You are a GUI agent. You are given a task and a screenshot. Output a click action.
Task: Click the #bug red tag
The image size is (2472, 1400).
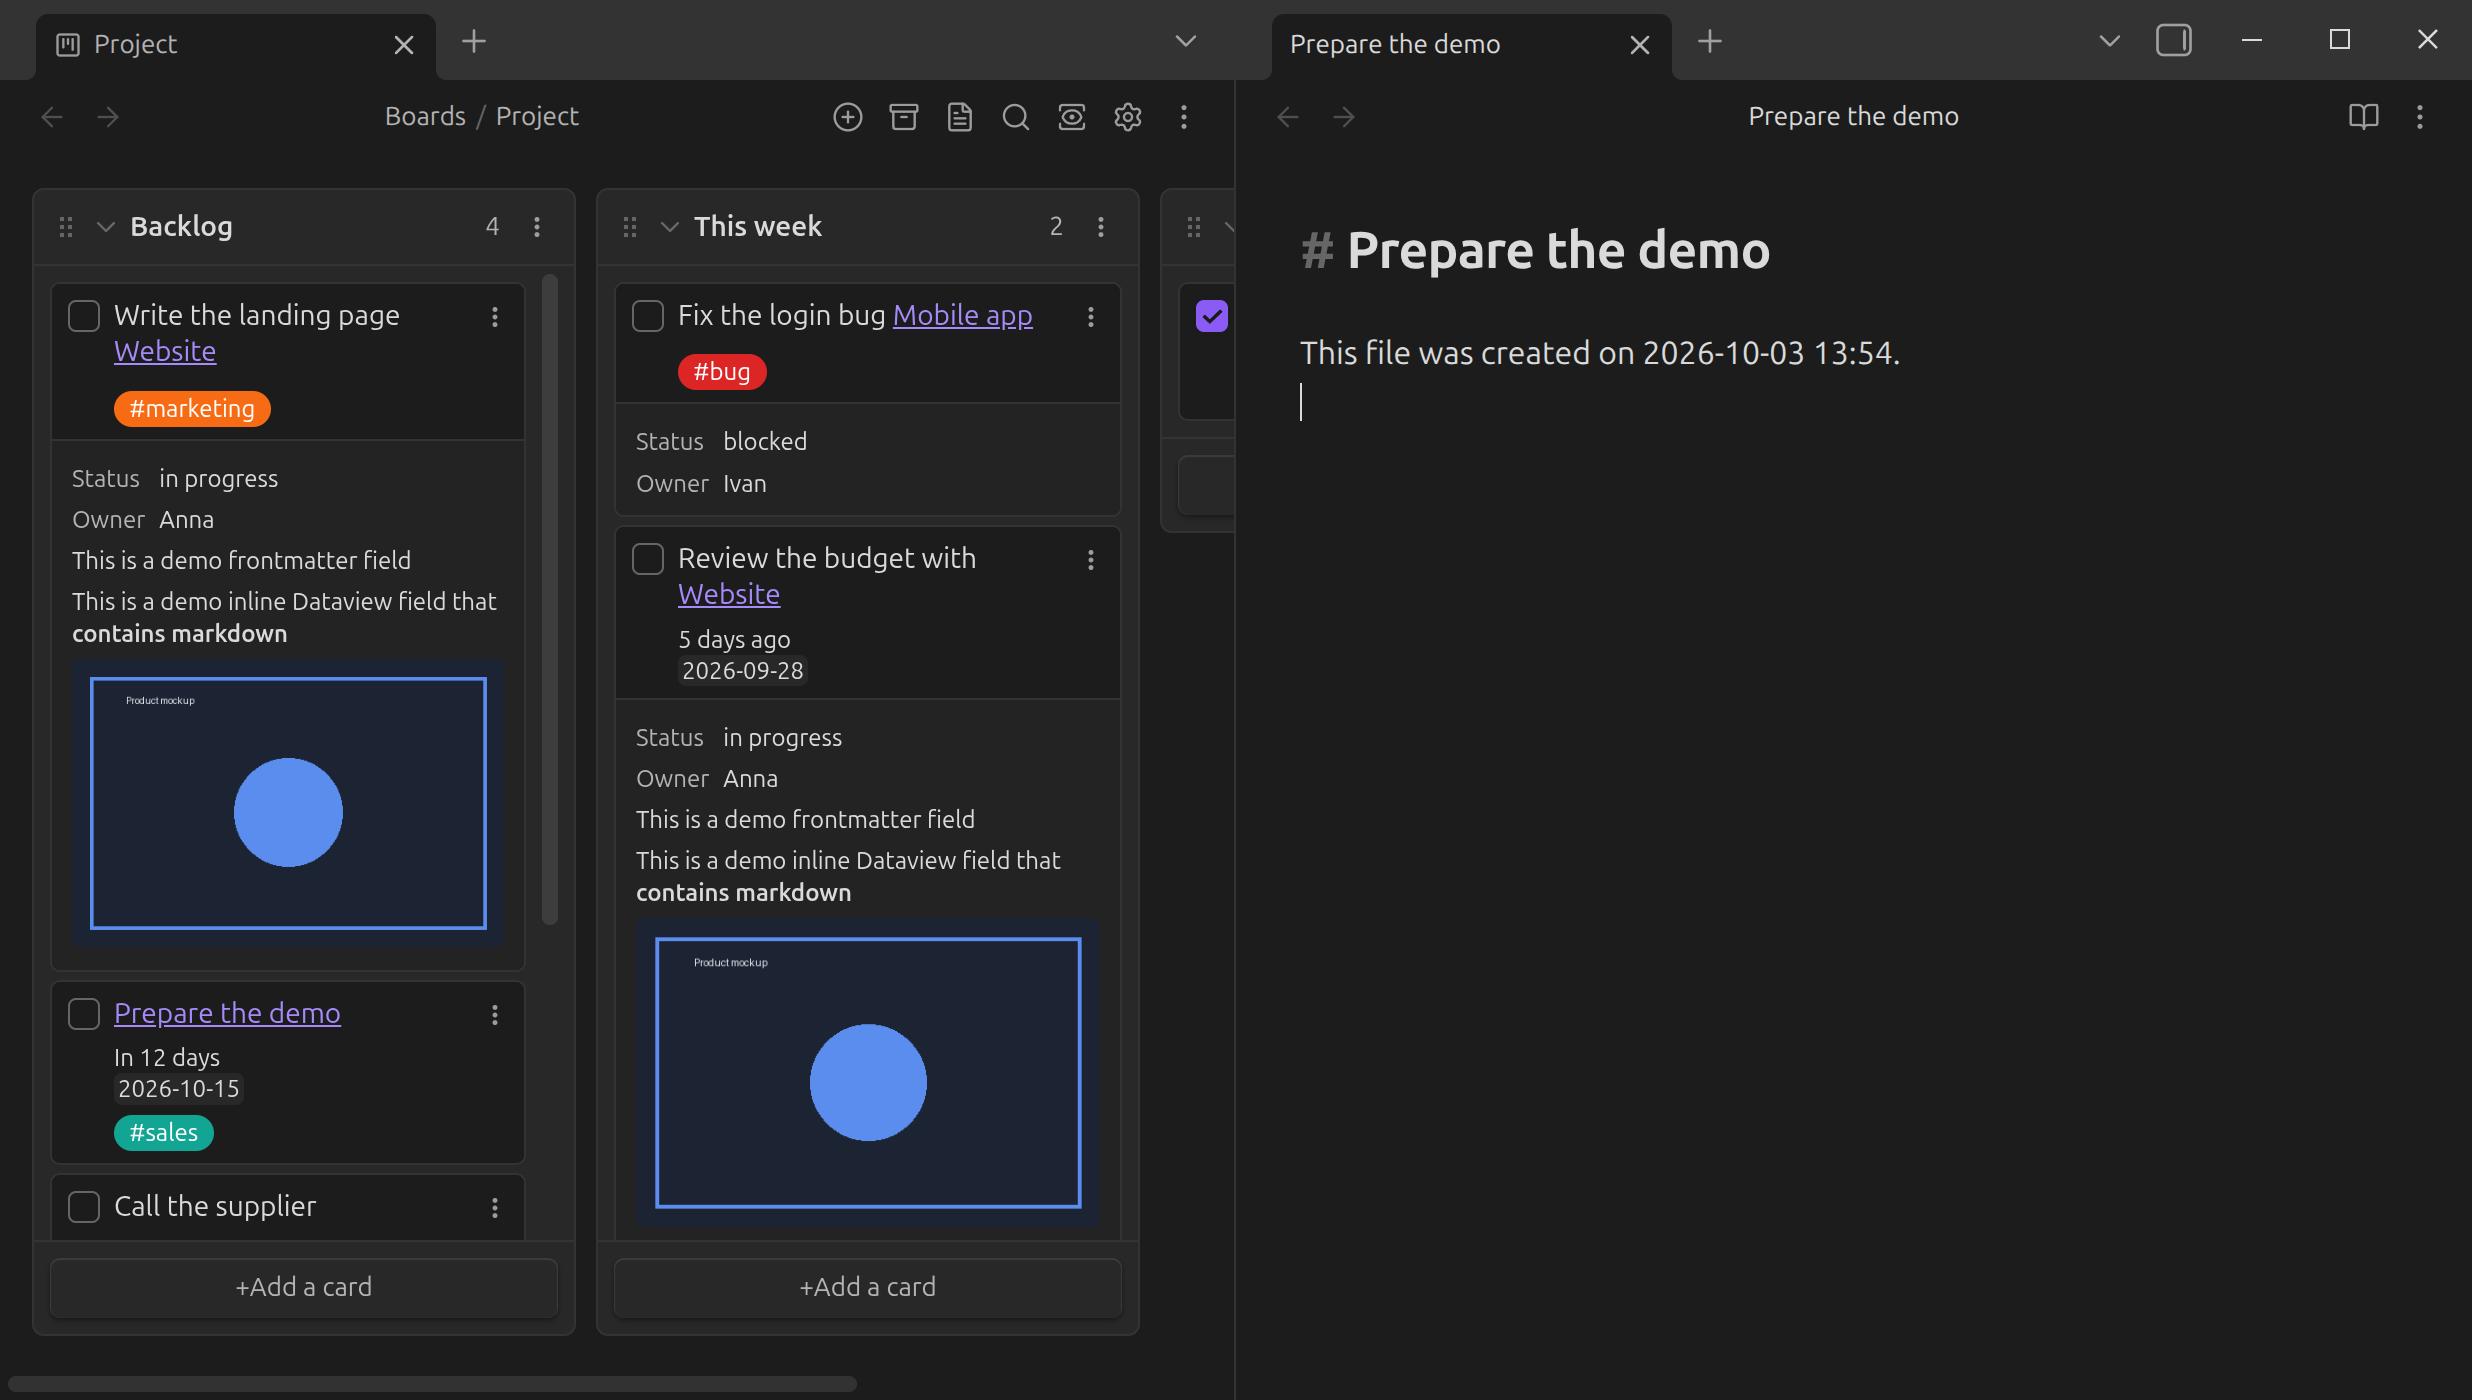point(722,372)
